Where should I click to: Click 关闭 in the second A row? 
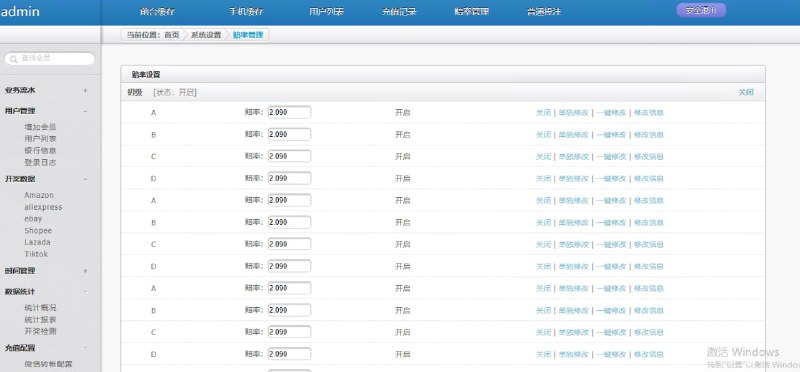point(543,201)
